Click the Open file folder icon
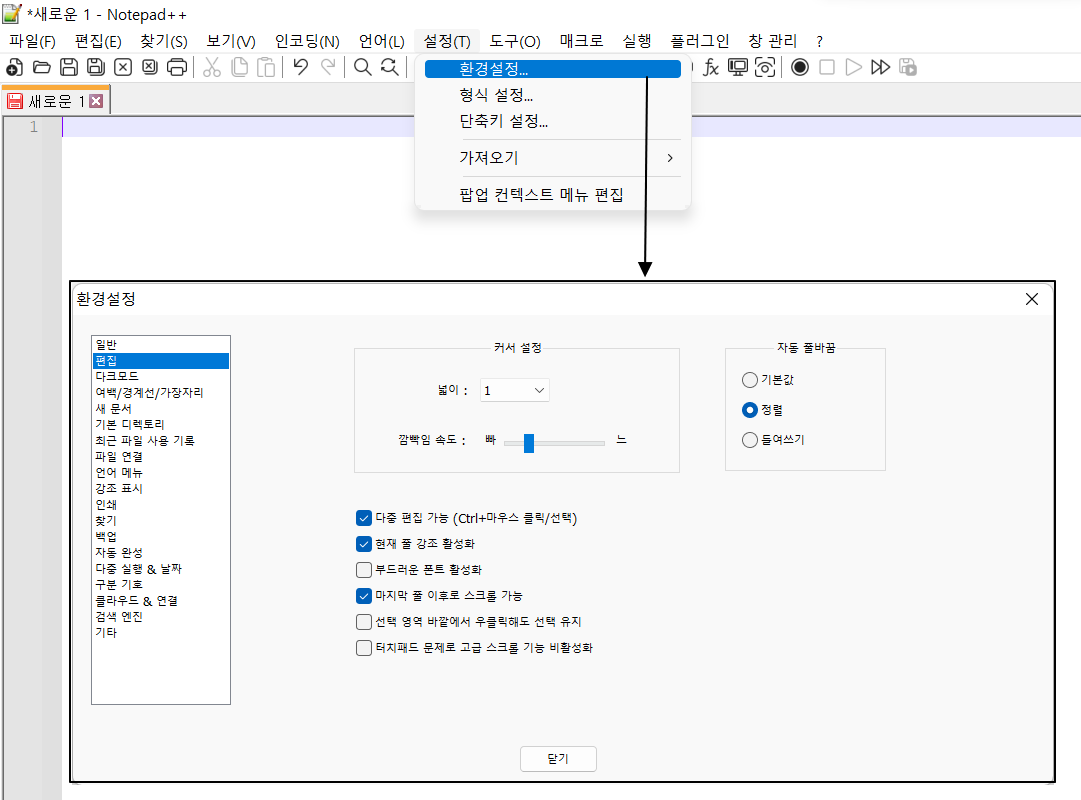Screen dimensions: 1081x800 coord(41,67)
